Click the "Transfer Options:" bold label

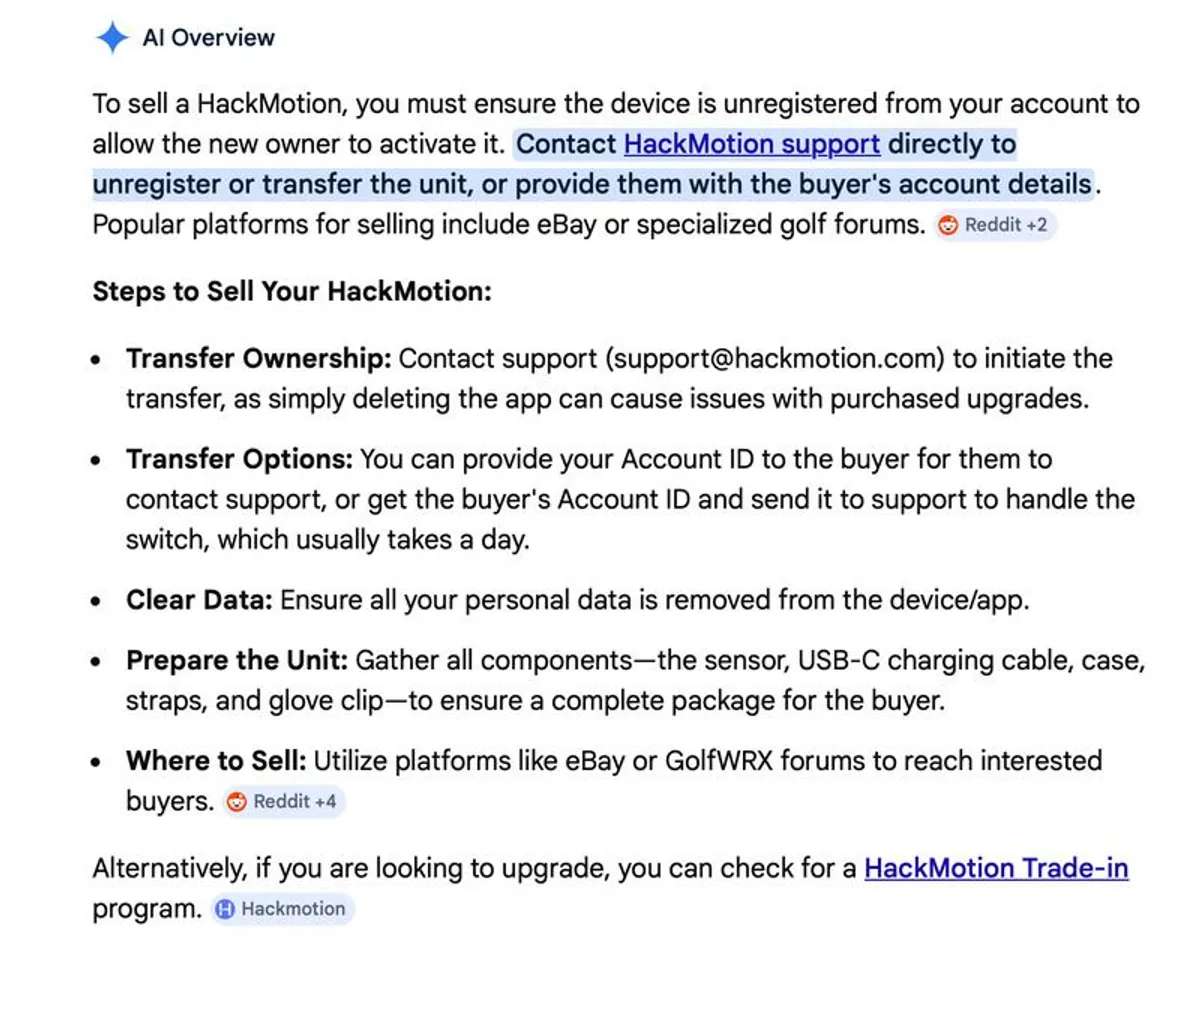[x=239, y=459]
